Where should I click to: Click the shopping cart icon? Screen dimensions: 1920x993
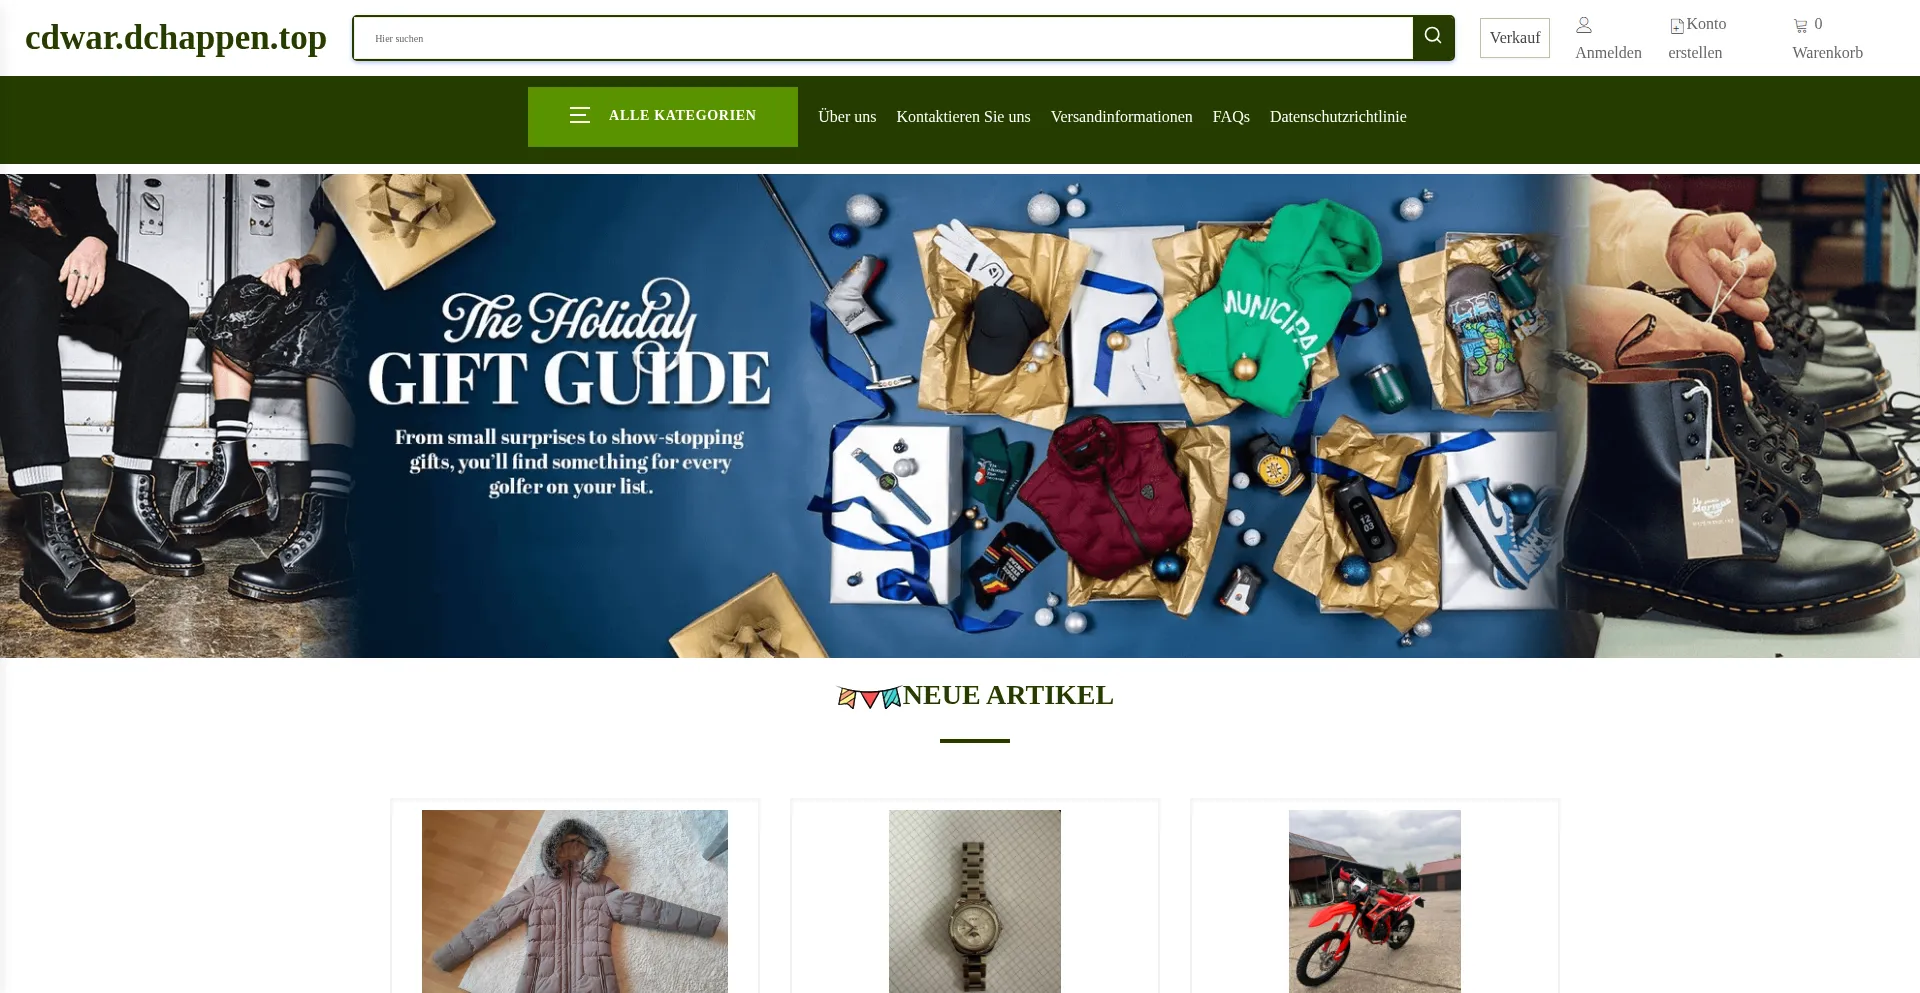tap(1801, 26)
